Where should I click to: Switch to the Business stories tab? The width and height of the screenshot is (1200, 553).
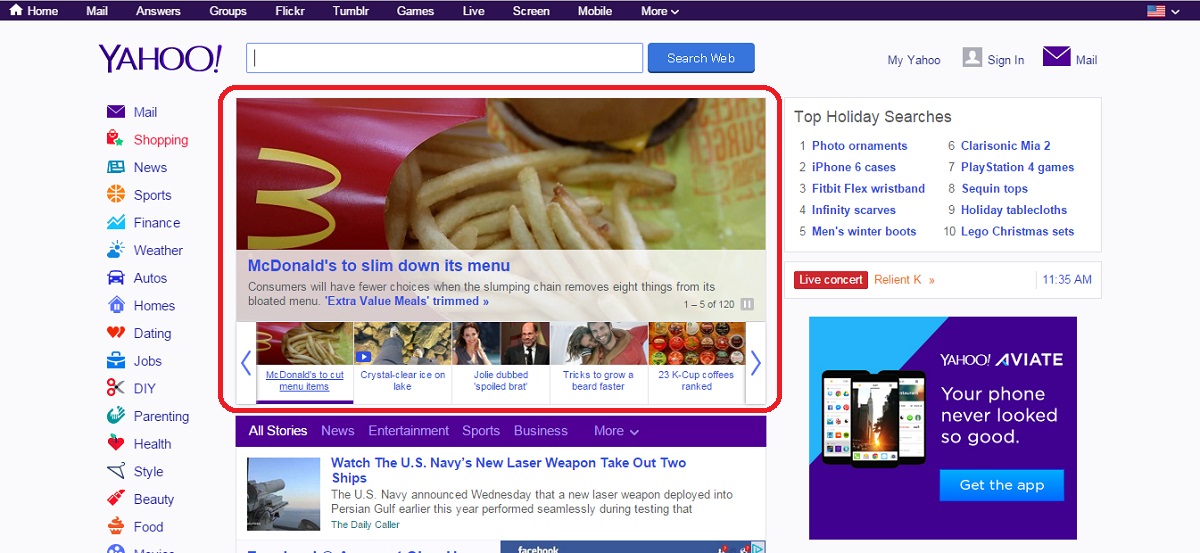click(x=541, y=431)
